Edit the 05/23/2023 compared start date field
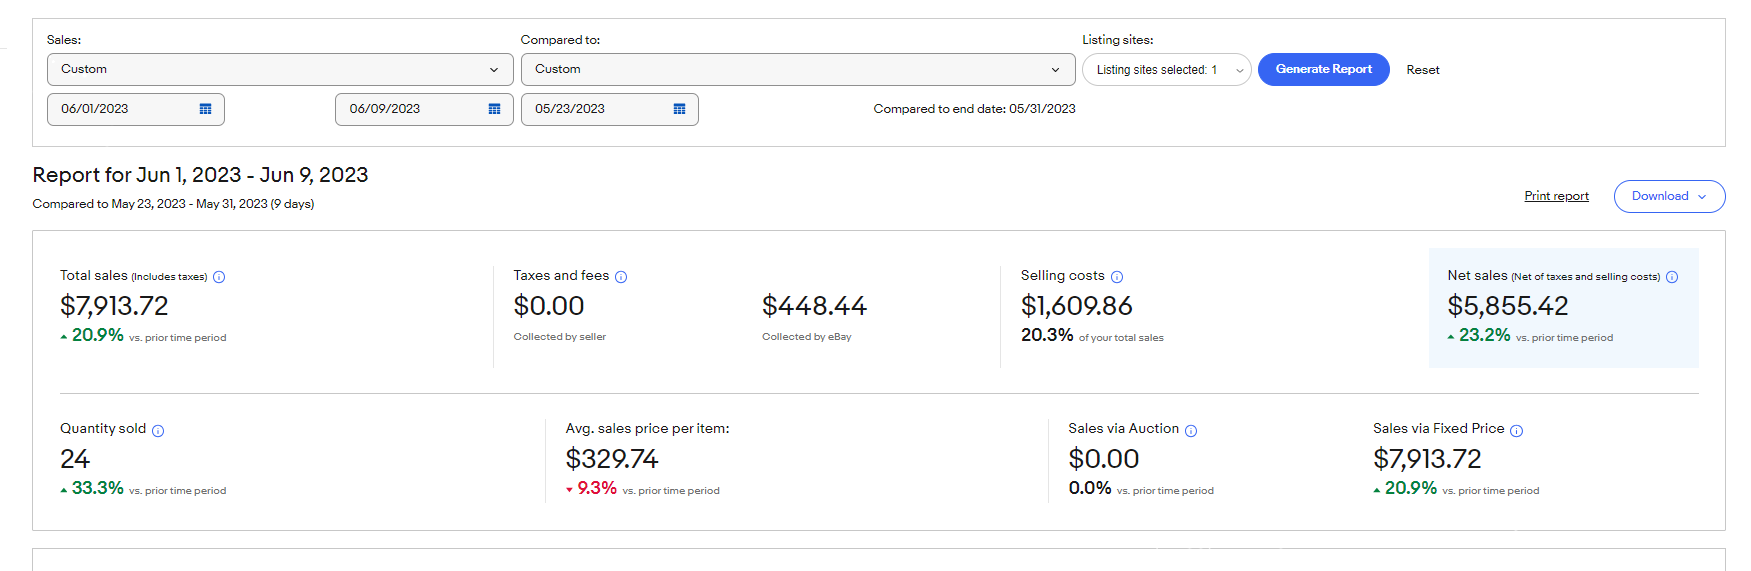This screenshot has height=571, width=1751. [x=610, y=109]
